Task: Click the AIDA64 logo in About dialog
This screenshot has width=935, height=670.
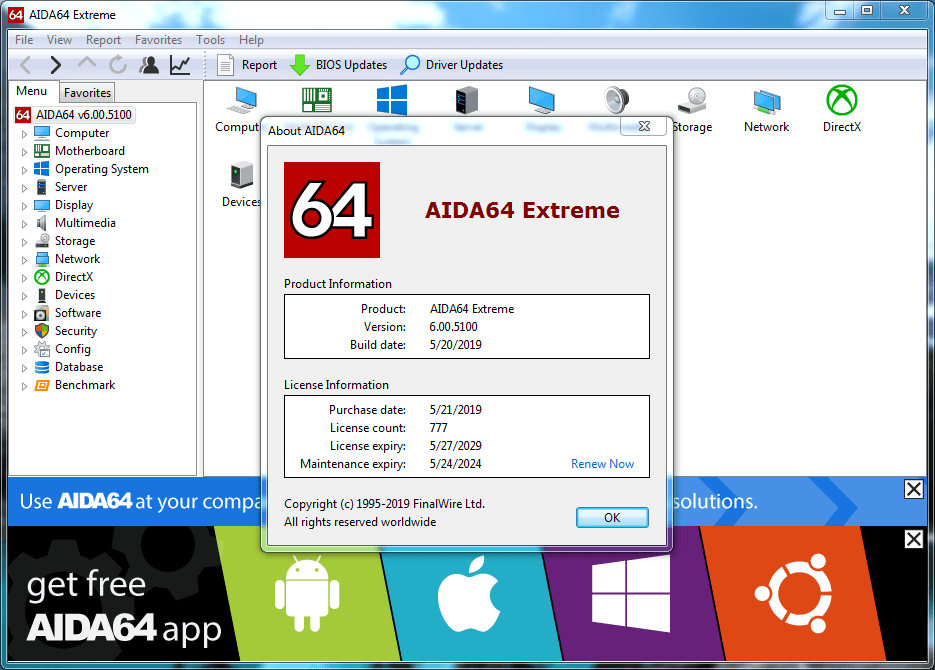Action: (x=332, y=210)
